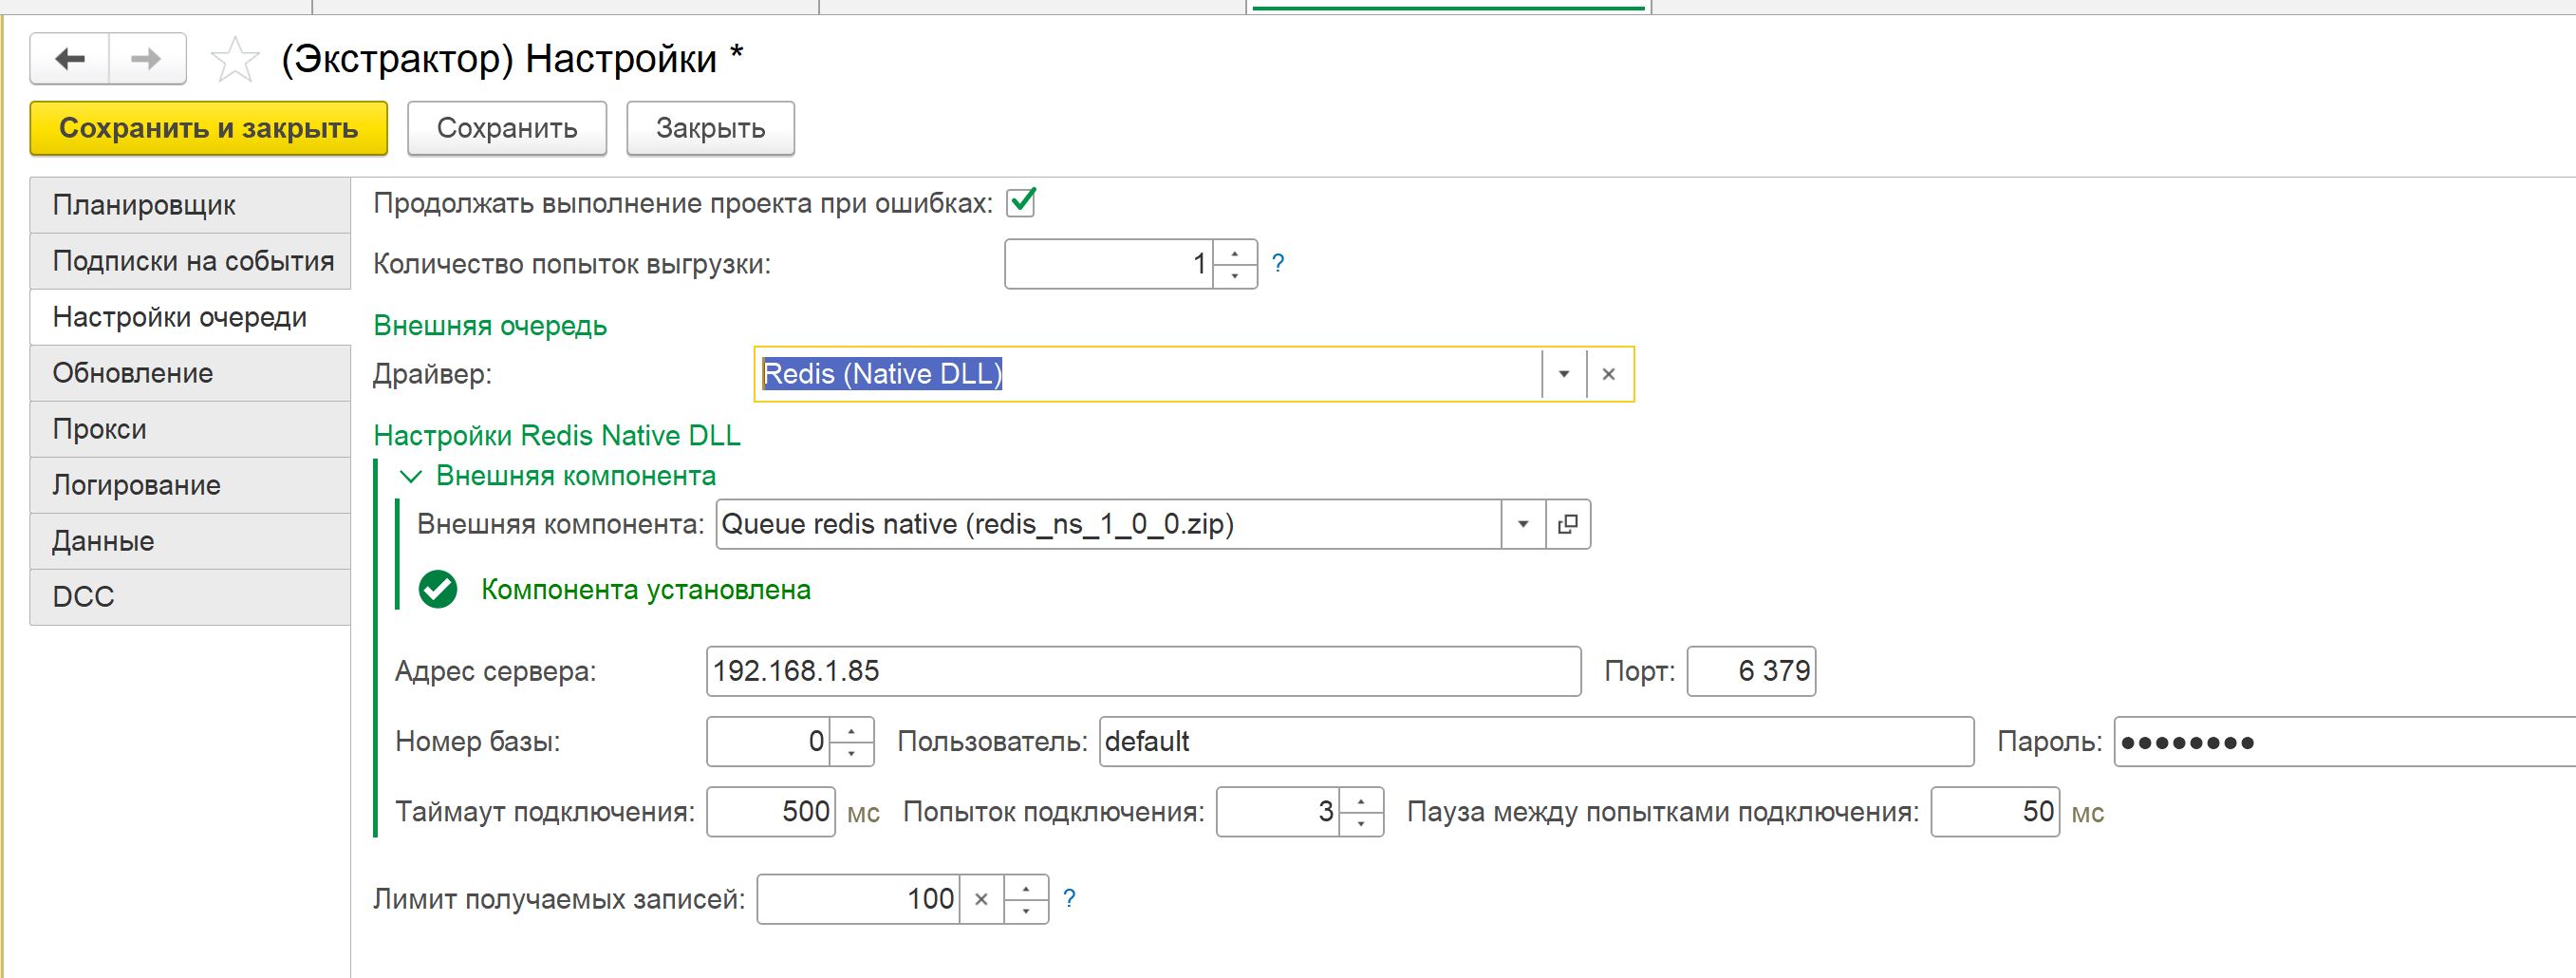Show help for Лимит получаемых записей
Image resolution: width=2576 pixels, height=978 pixels.
[x=1069, y=898]
